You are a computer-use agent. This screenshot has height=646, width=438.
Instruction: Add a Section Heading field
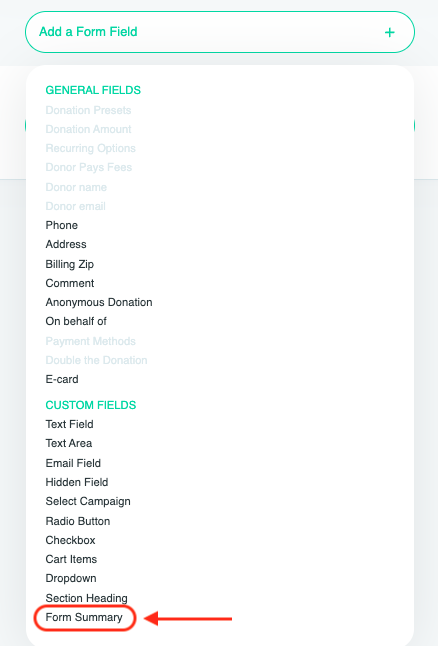click(x=87, y=598)
